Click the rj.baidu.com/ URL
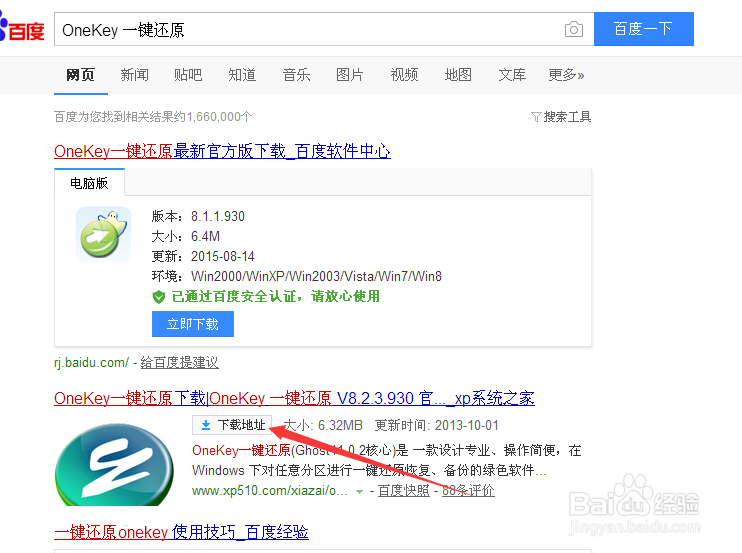 [91, 363]
